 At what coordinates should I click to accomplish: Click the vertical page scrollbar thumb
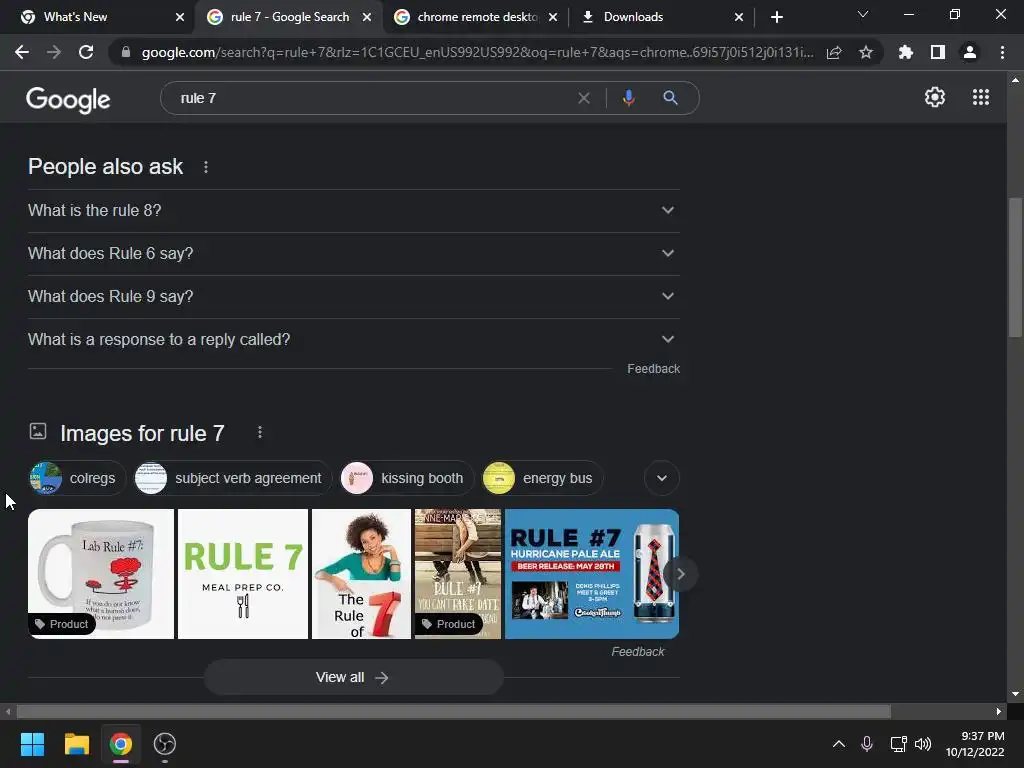pos(1015,268)
